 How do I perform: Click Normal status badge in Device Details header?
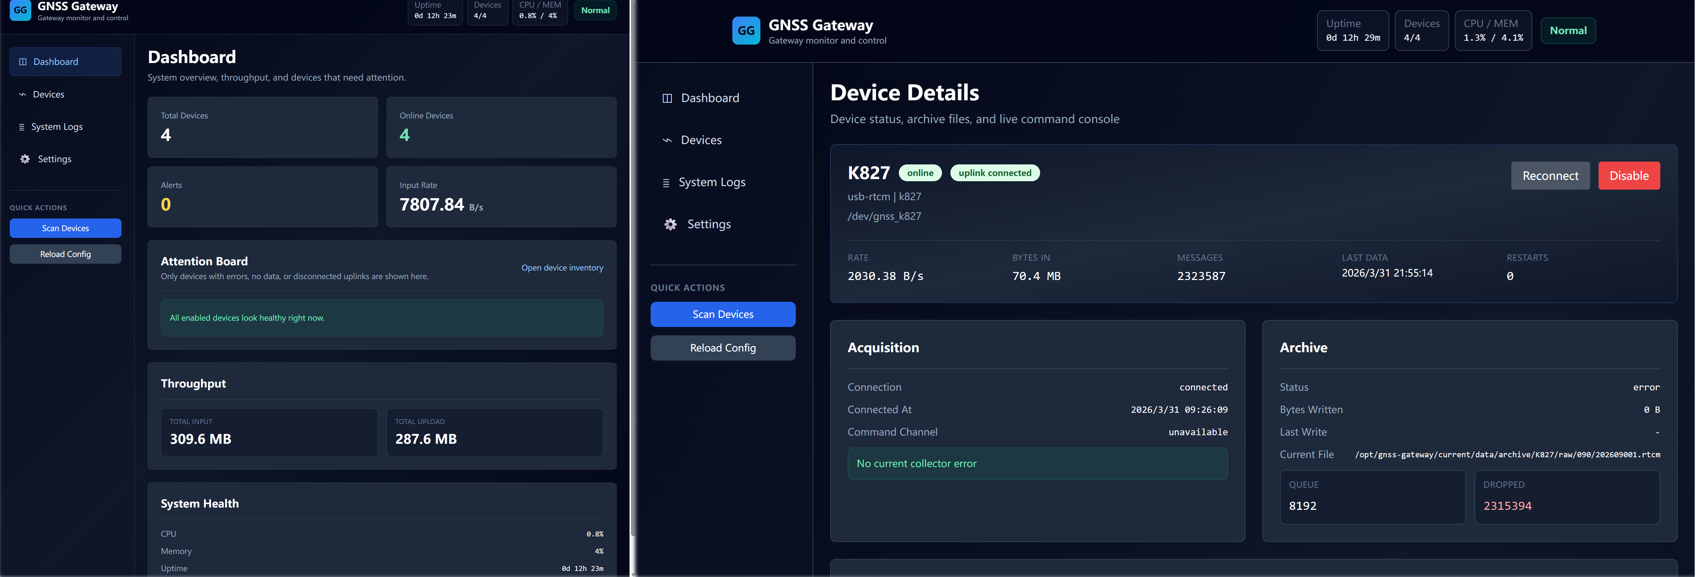click(1568, 31)
